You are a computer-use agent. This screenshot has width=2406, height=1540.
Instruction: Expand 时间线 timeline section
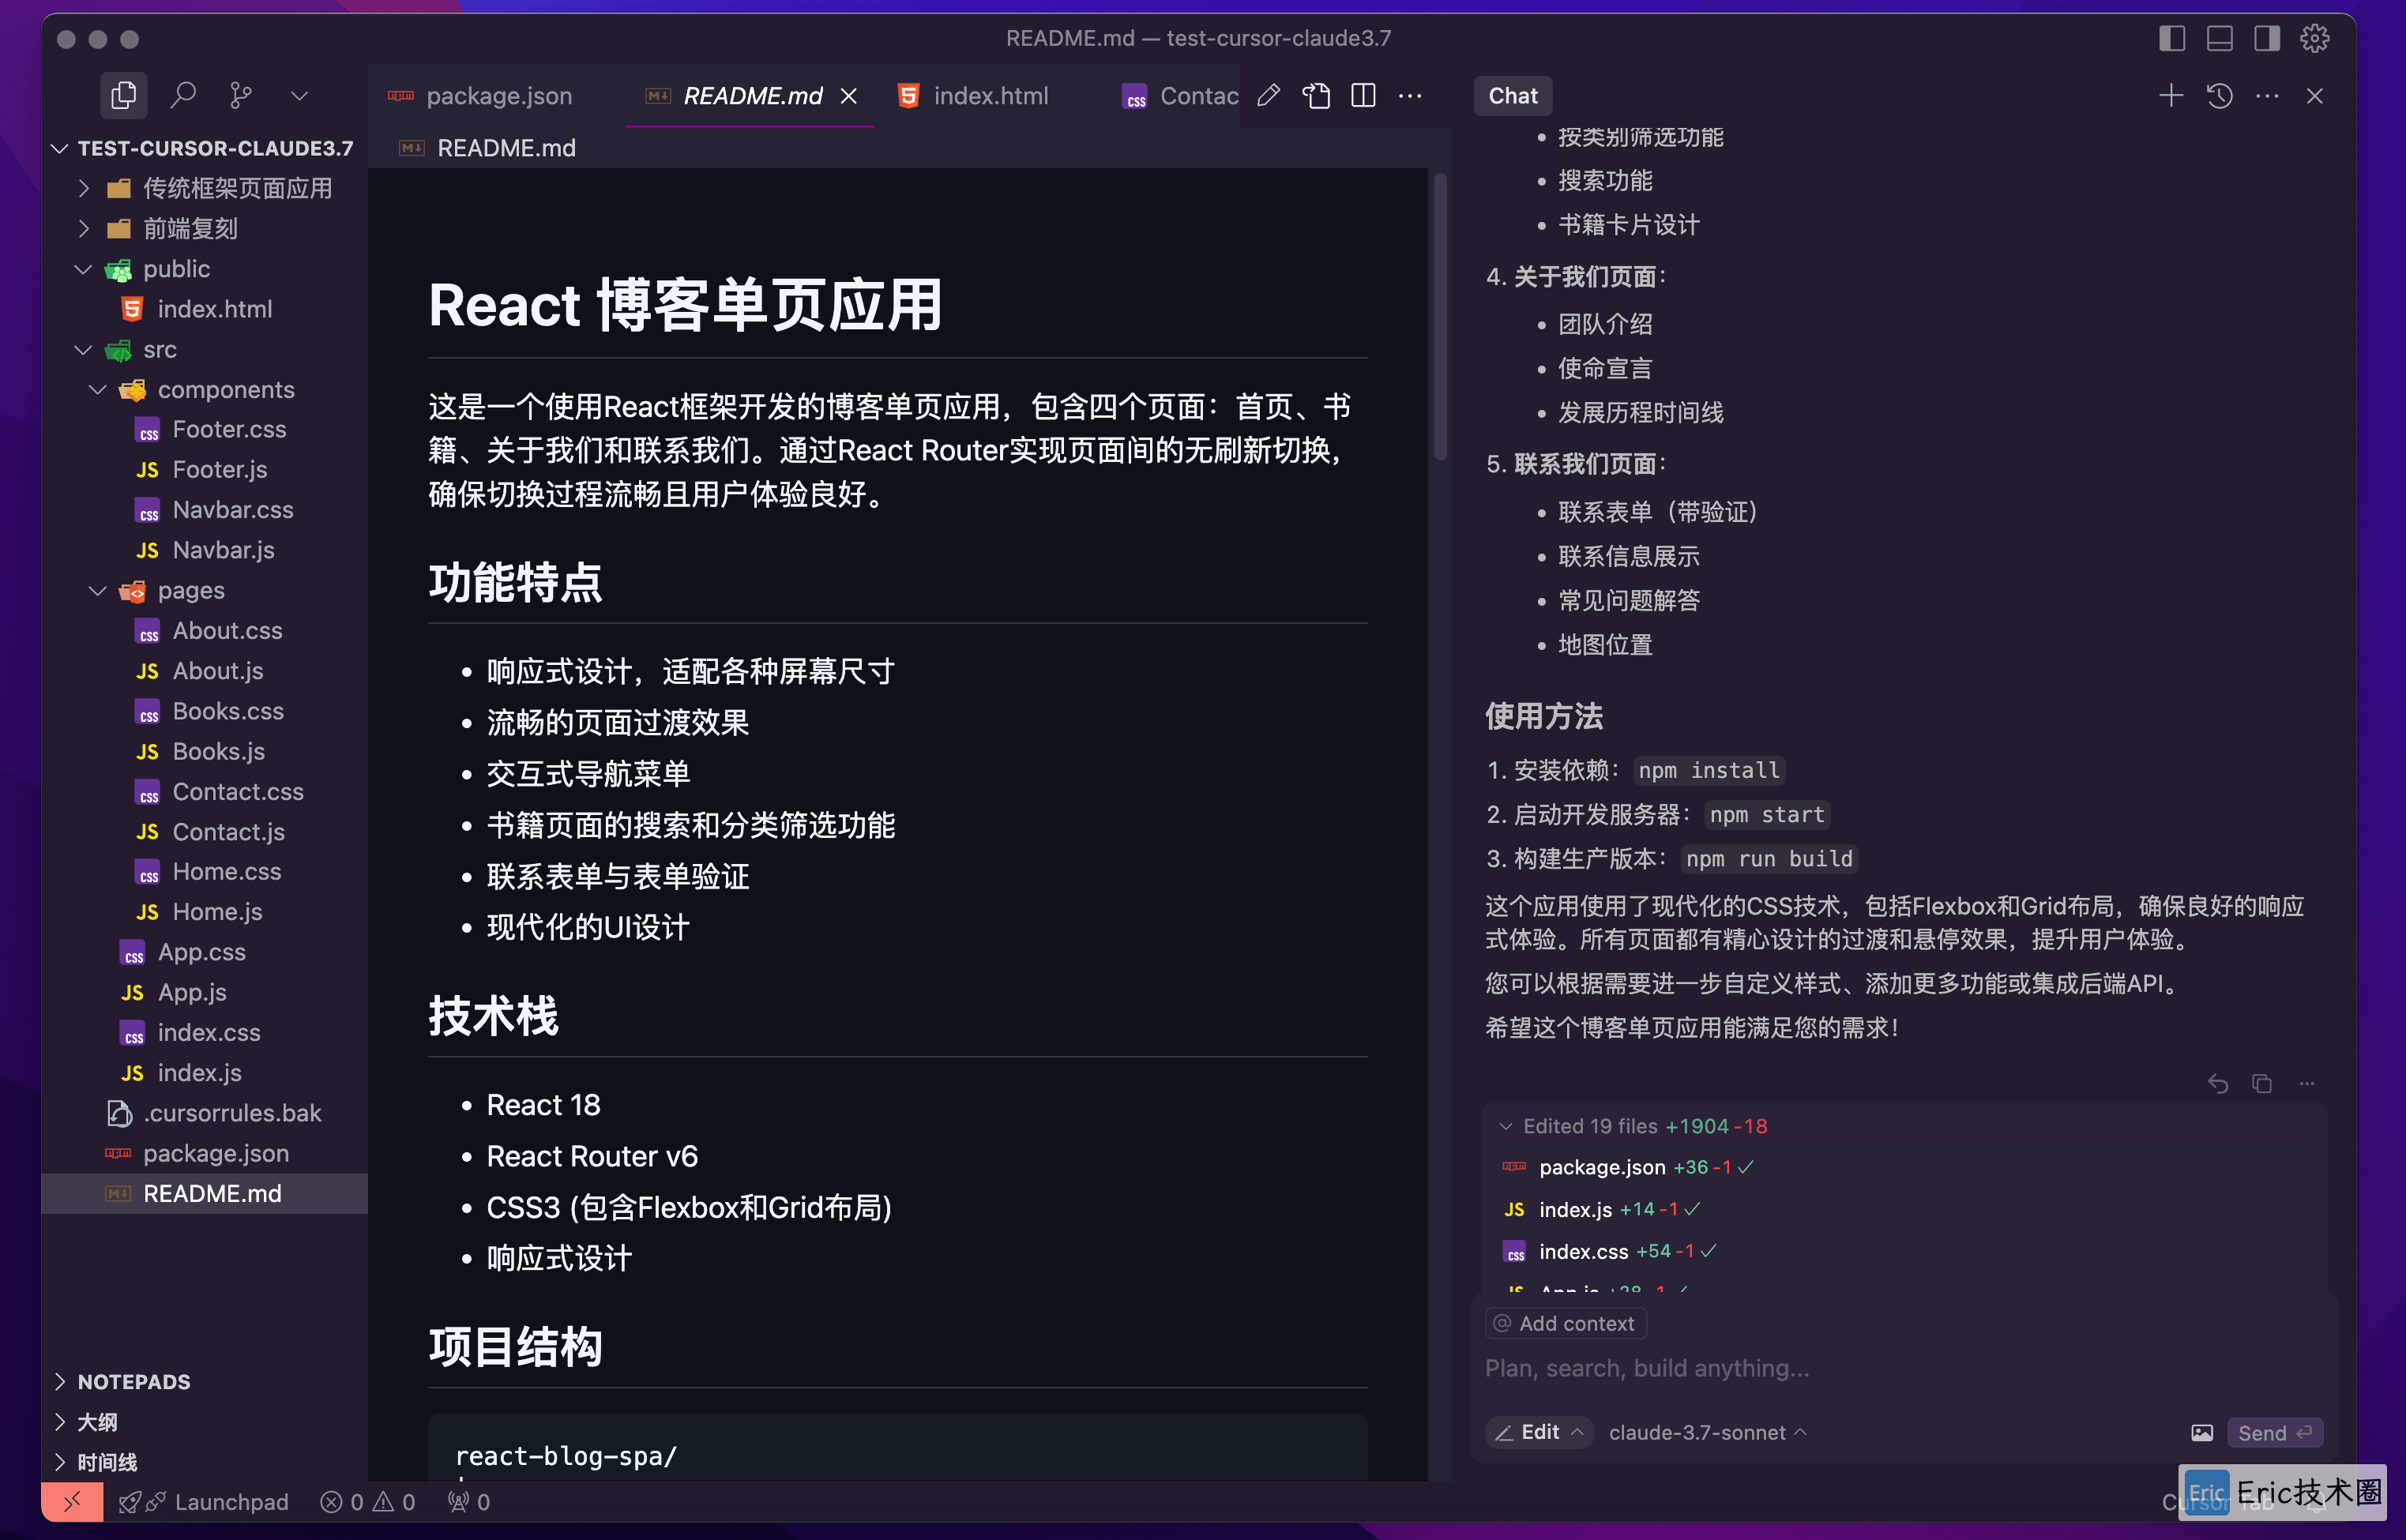click(x=204, y=1461)
